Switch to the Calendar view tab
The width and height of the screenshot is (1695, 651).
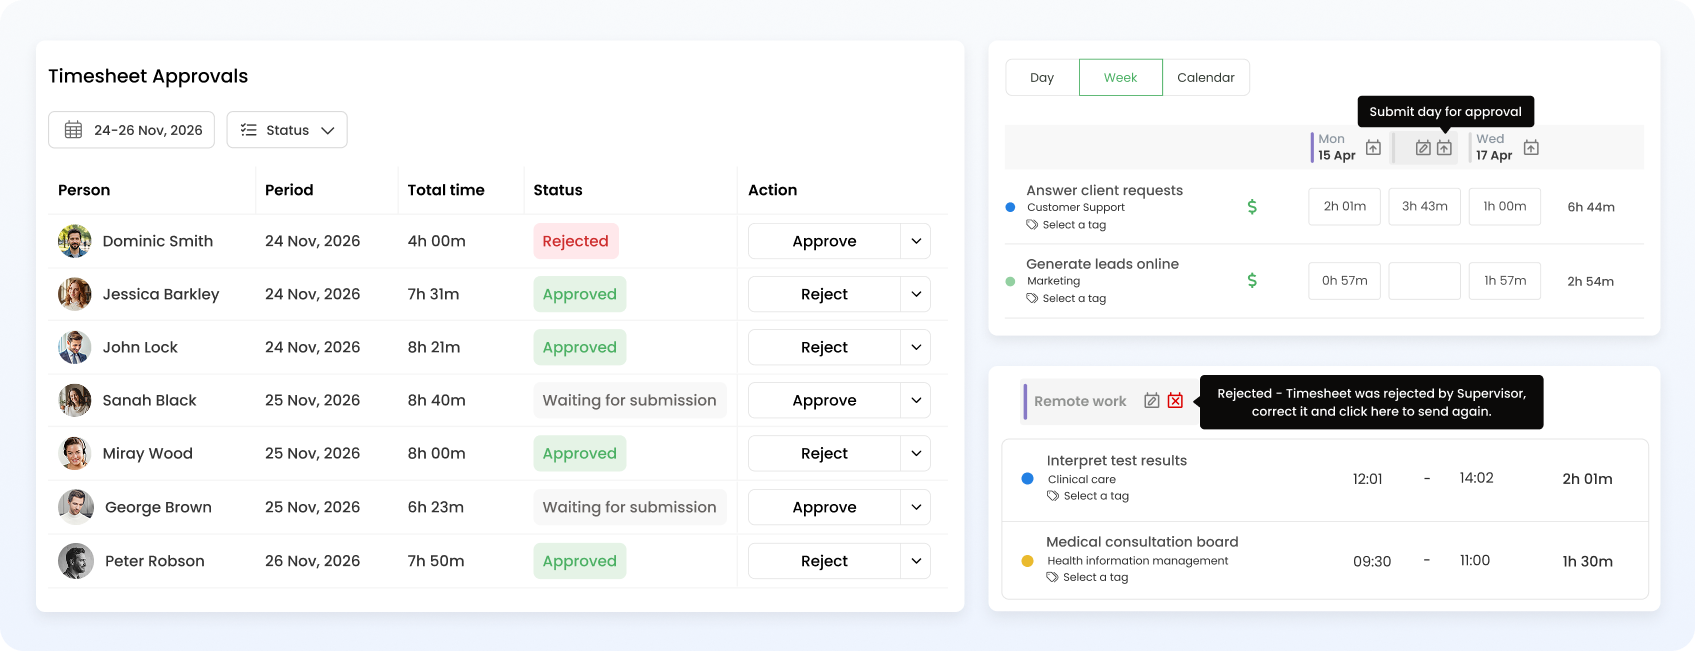(x=1206, y=77)
